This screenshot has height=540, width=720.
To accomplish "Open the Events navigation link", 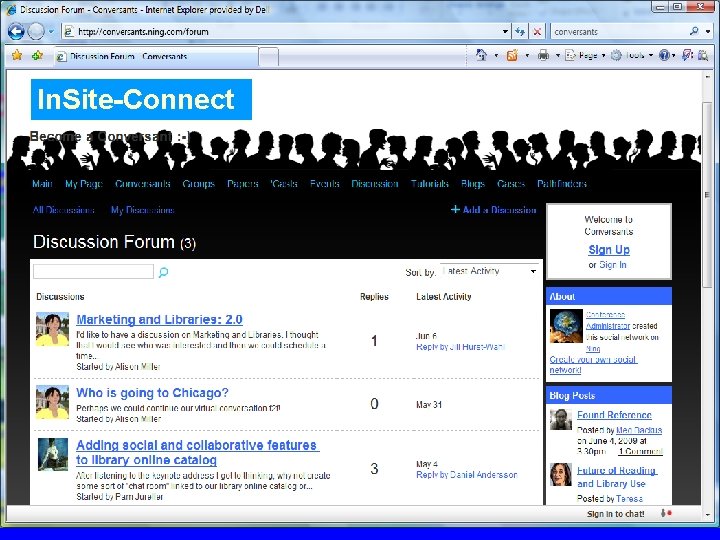I will [x=325, y=184].
